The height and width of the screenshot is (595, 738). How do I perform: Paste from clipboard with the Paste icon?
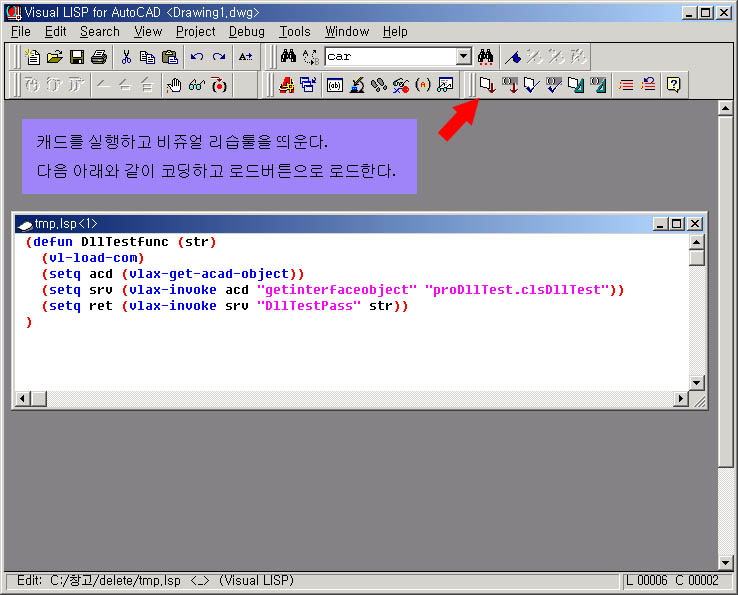click(170, 57)
